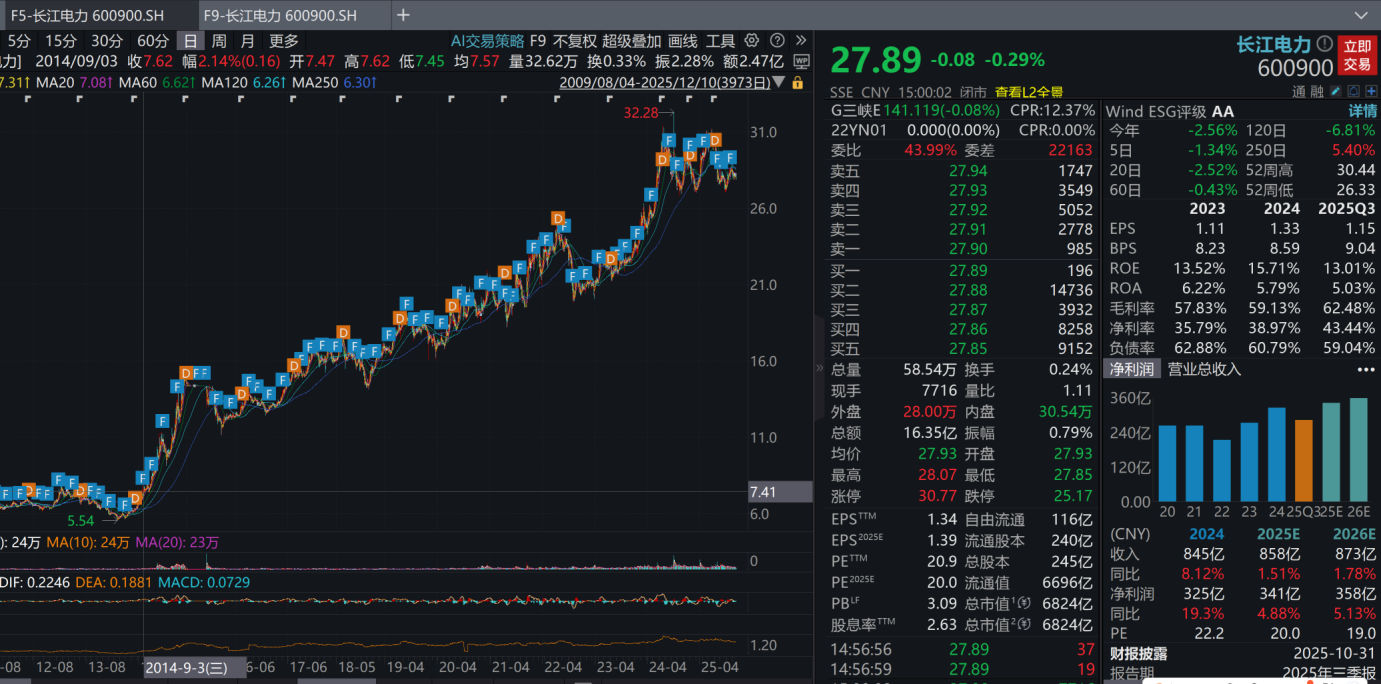Click the help question mark icon
Screen dimensions: 1381x684
click(776, 41)
